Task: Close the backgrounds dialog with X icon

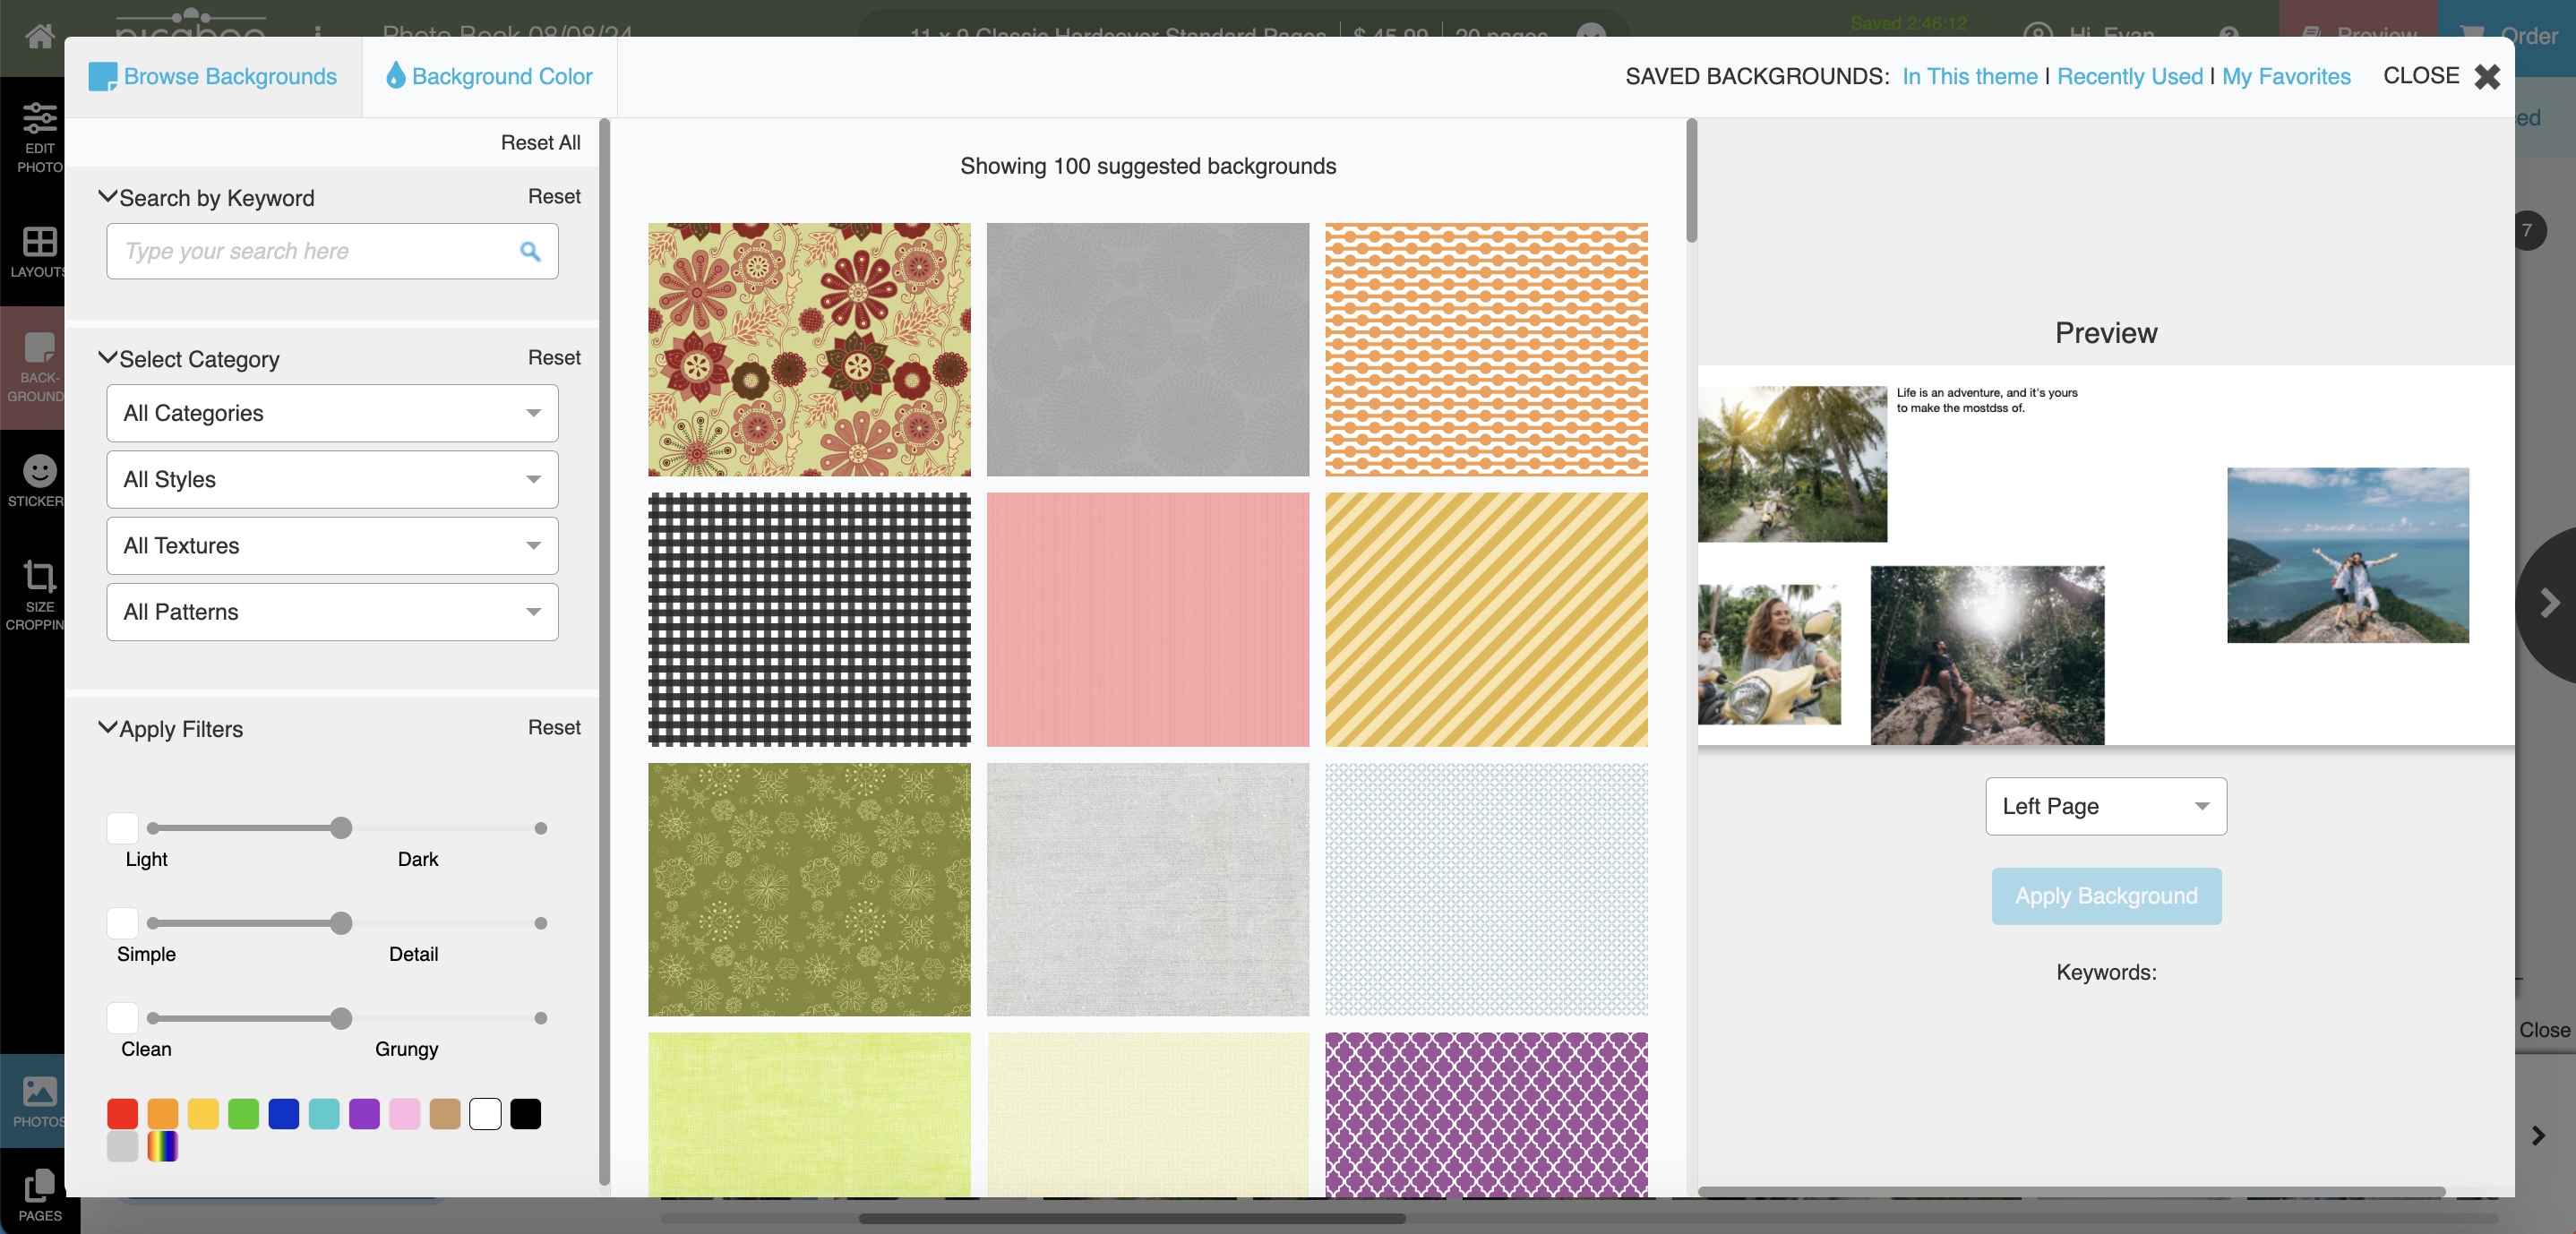Action: pyautogui.click(x=2487, y=76)
